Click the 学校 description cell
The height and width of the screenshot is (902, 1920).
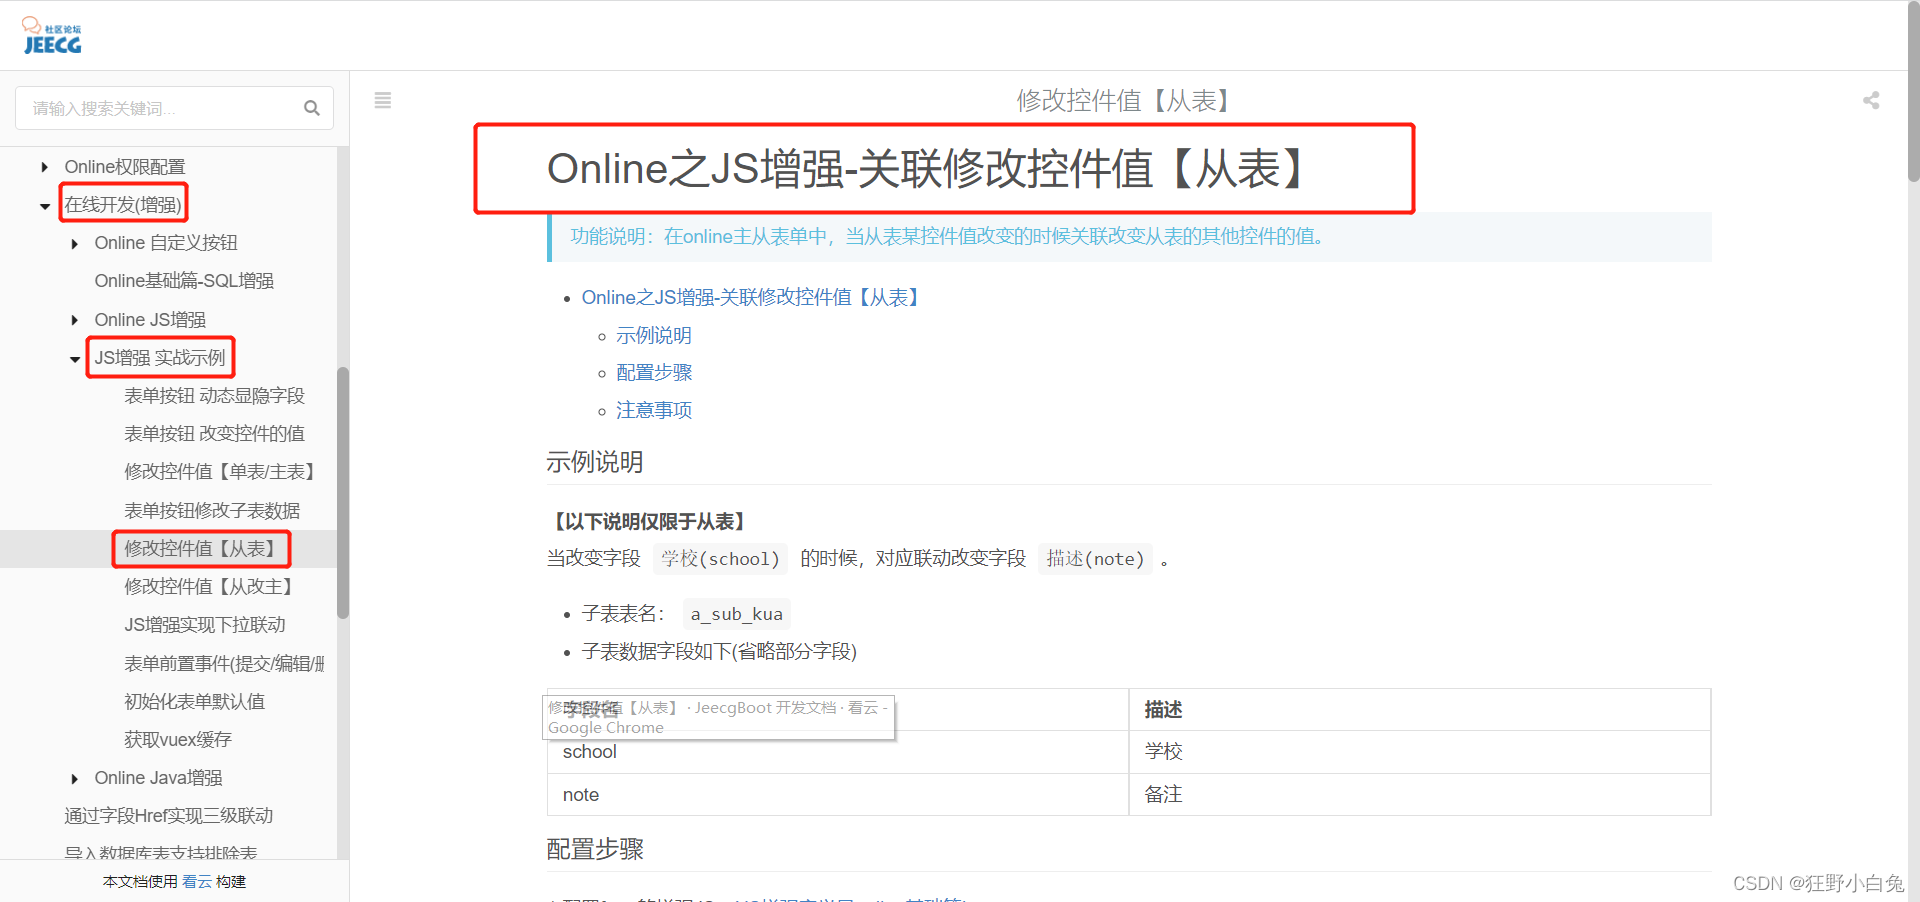click(x=1420, y=752)
